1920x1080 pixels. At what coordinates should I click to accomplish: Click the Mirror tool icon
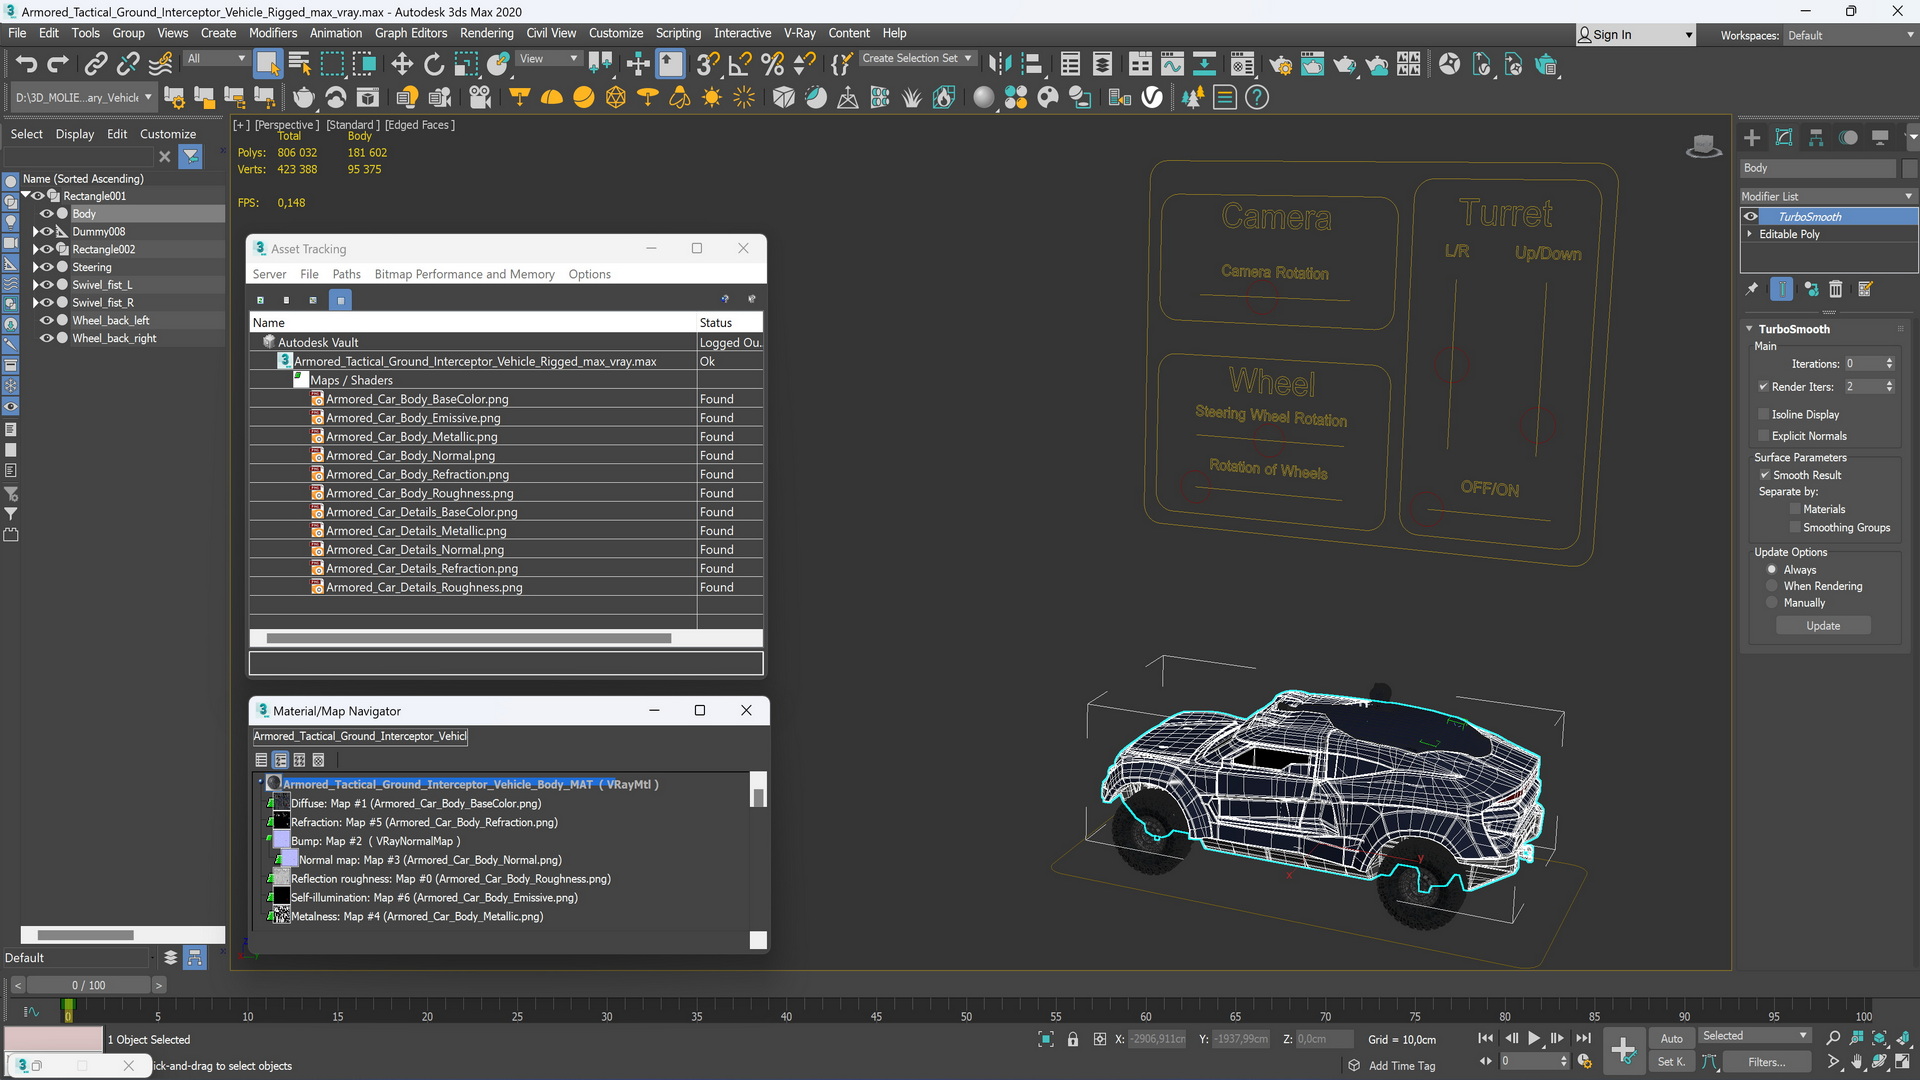click(999, 65)
